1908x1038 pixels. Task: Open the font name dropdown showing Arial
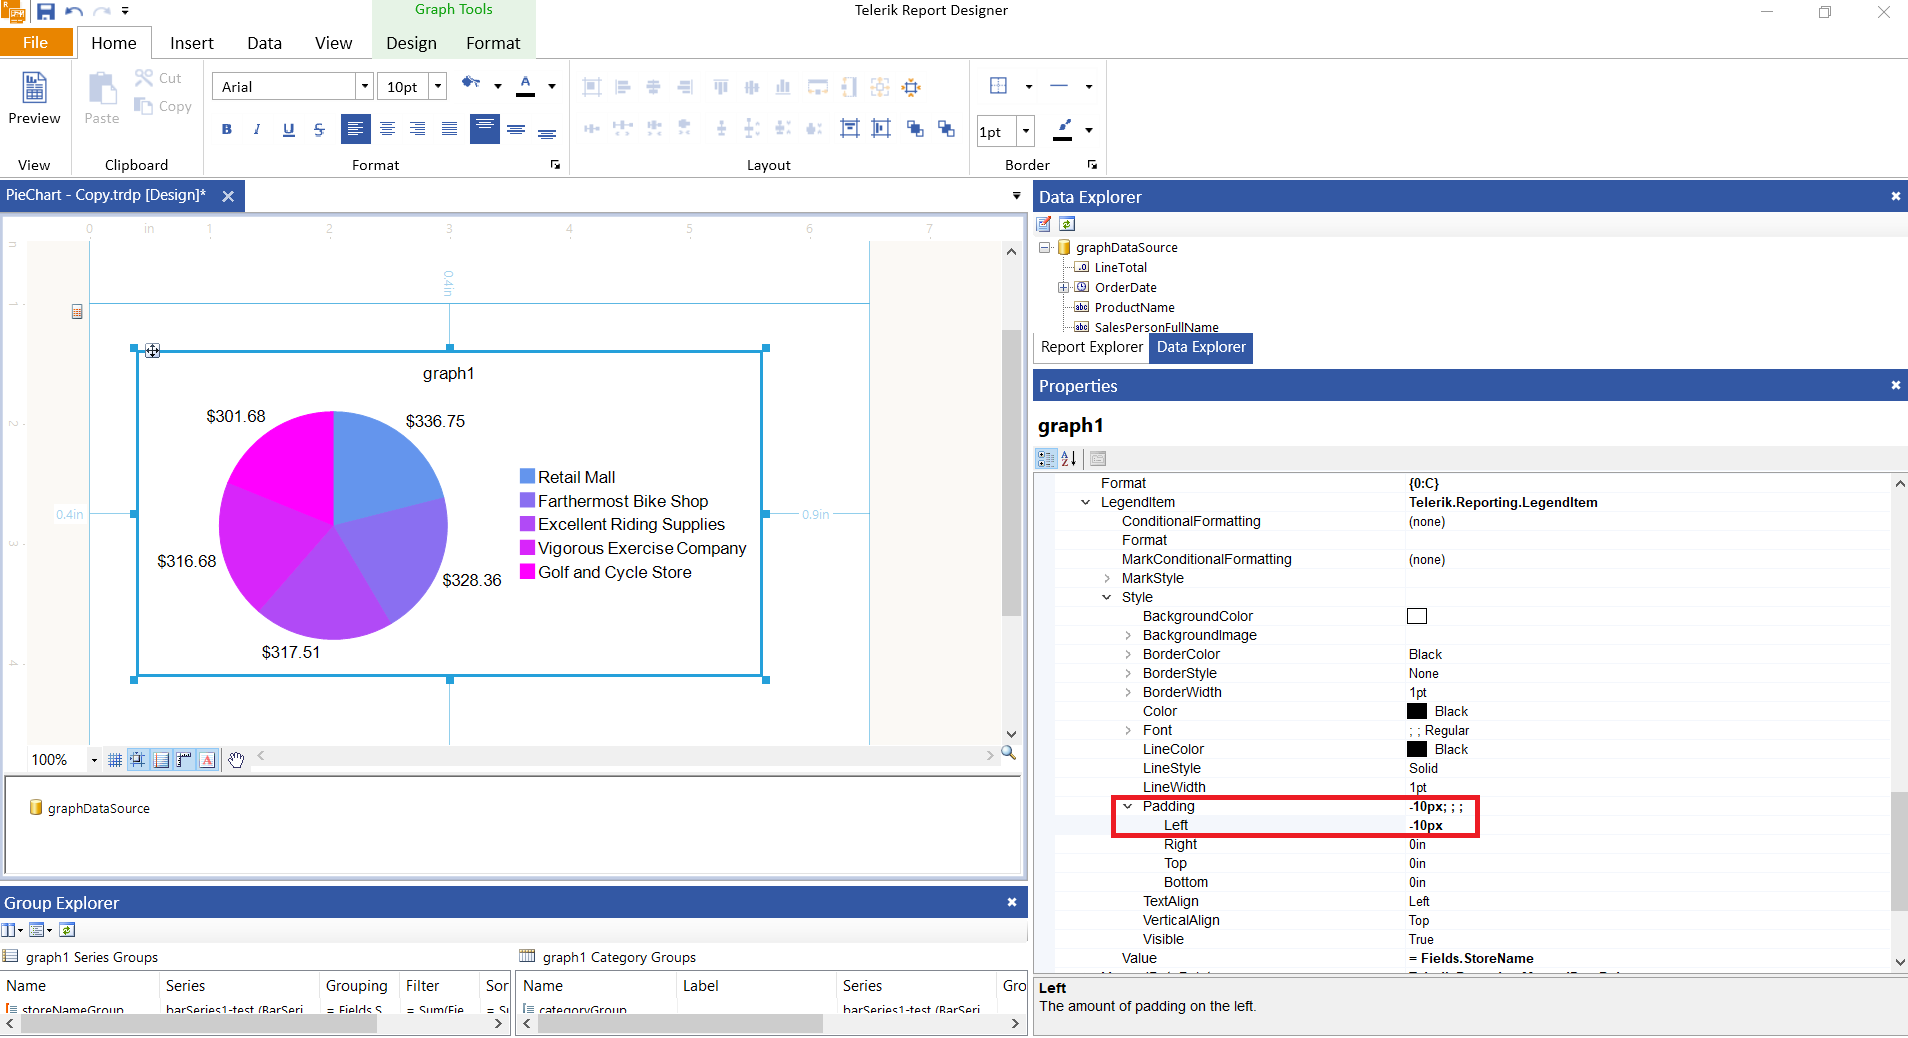click(x=365, y=87)
